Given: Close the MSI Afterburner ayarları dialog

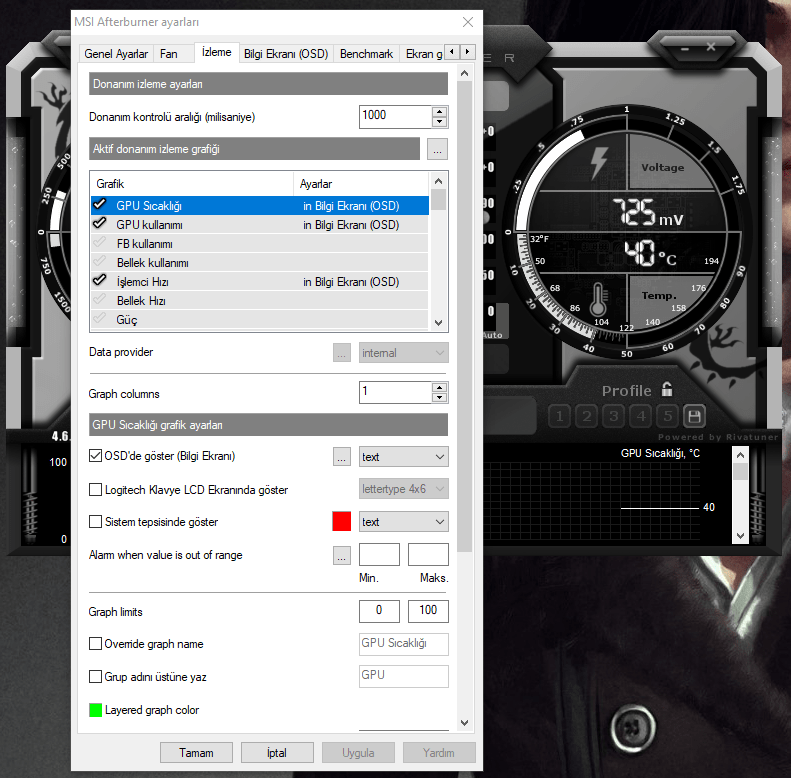Looking at the screenshot, I should 468,22.
